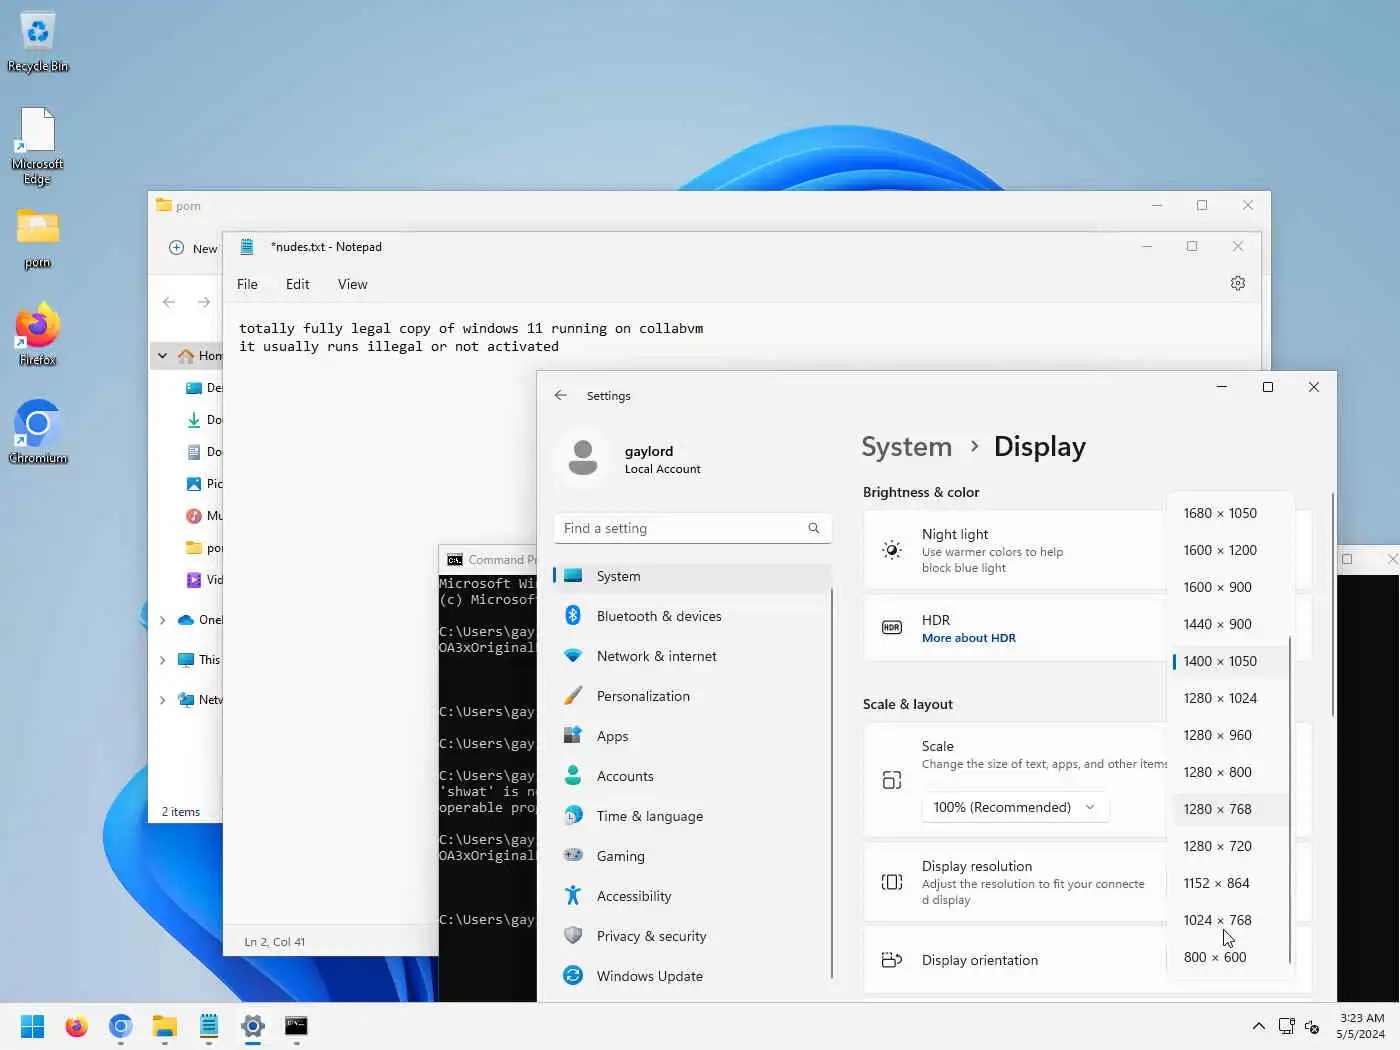Open Bluetooth & devices settings category
This screenshot has height=1050, width=1400.
pyautogui.click(x=692, y=616)
